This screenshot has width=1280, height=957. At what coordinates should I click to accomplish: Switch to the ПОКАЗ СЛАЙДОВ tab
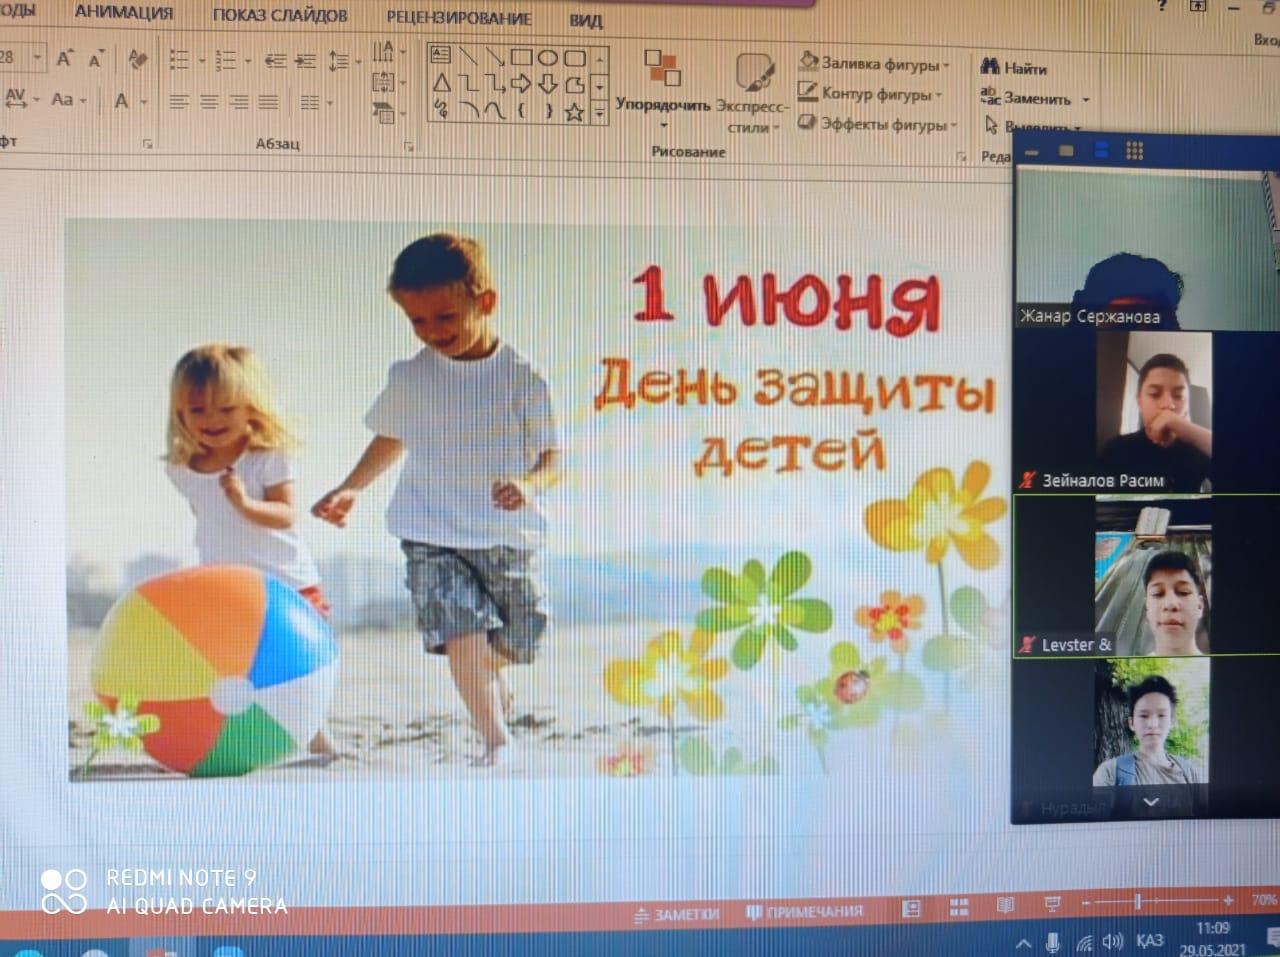click(x=280, y=15)
